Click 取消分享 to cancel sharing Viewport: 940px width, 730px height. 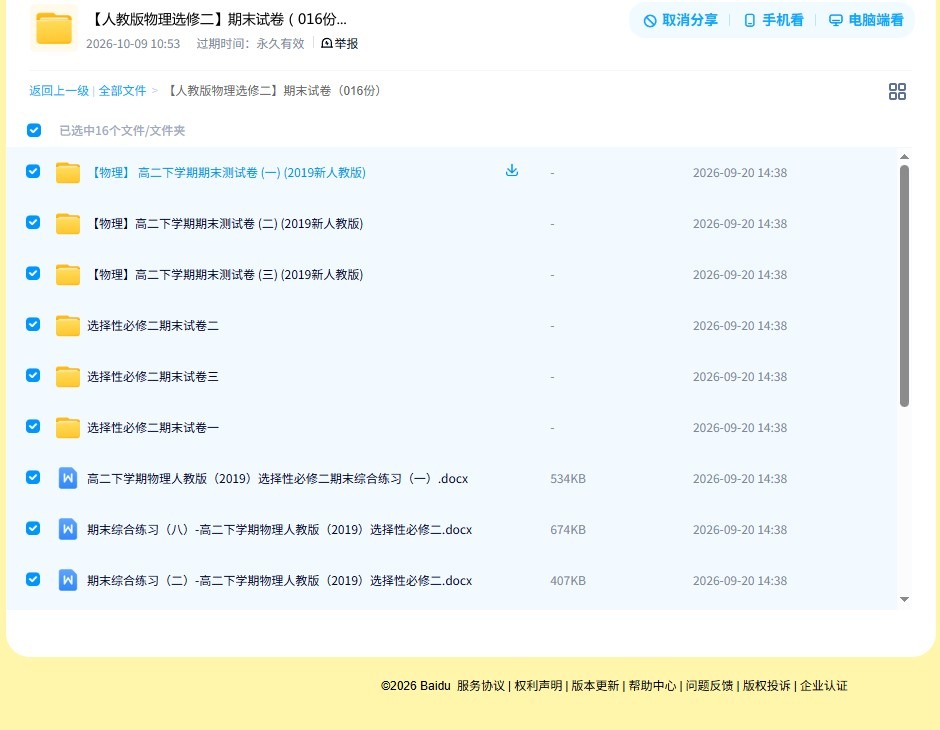[680, 20]
